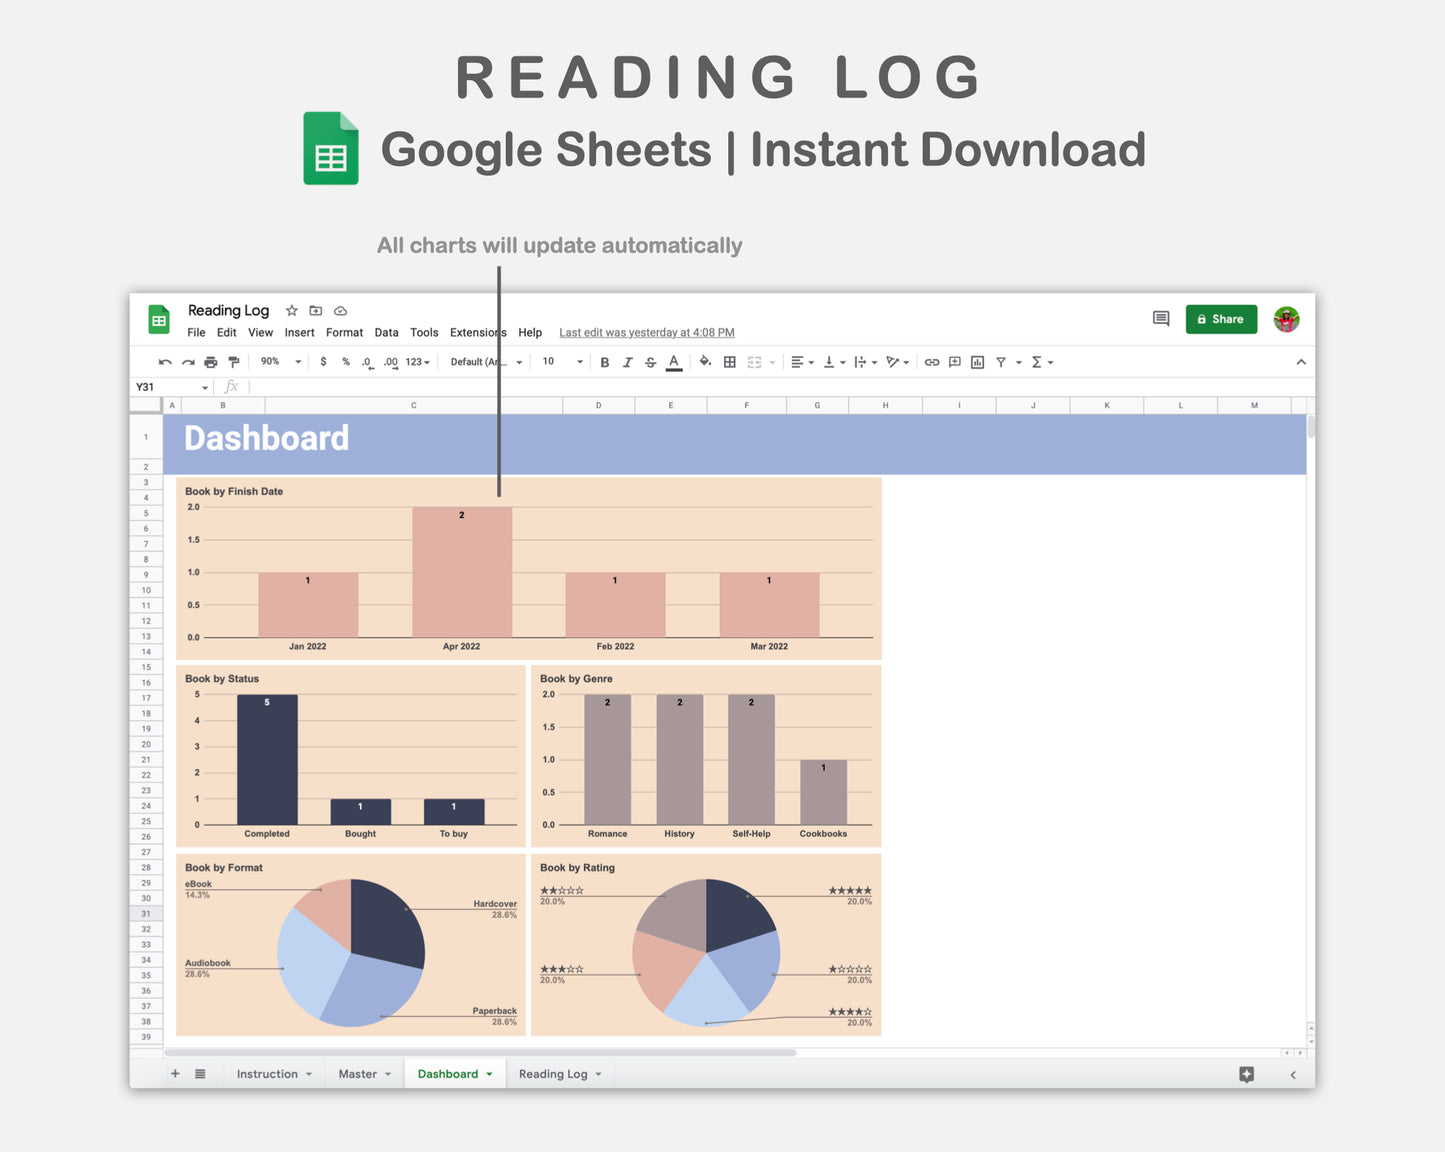Select the Paint format tool
Screen dimensions: 1445x1152
coord(233,361)
